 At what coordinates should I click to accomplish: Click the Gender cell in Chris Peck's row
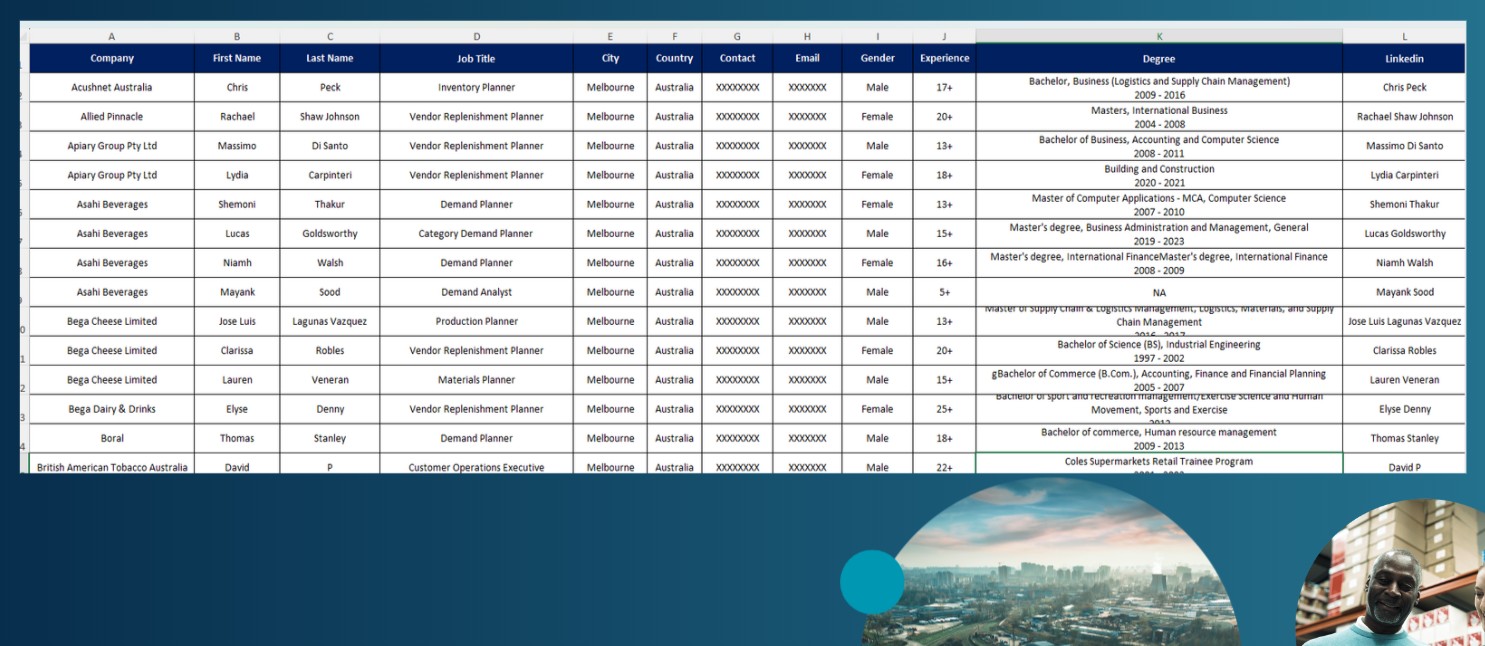[877, 87]
